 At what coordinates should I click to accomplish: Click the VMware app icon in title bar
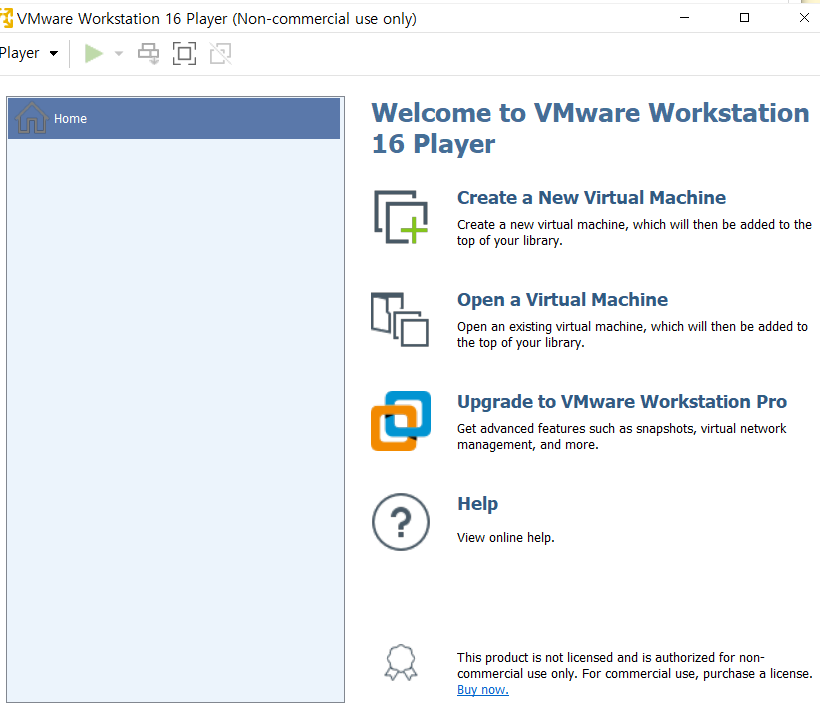coord(6,18)
